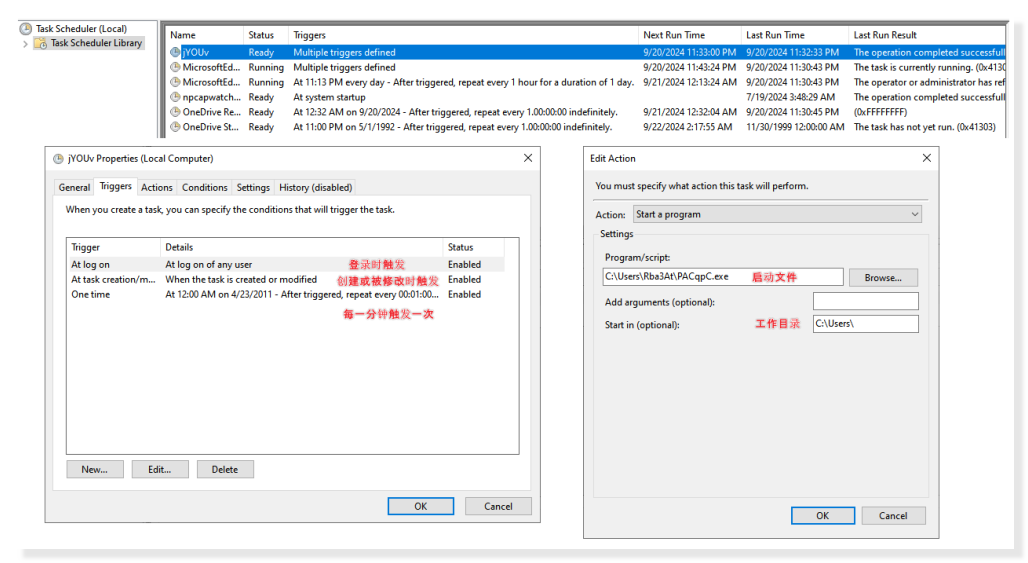Click the OneDrive Reporting task clock icon

[175, 112]
